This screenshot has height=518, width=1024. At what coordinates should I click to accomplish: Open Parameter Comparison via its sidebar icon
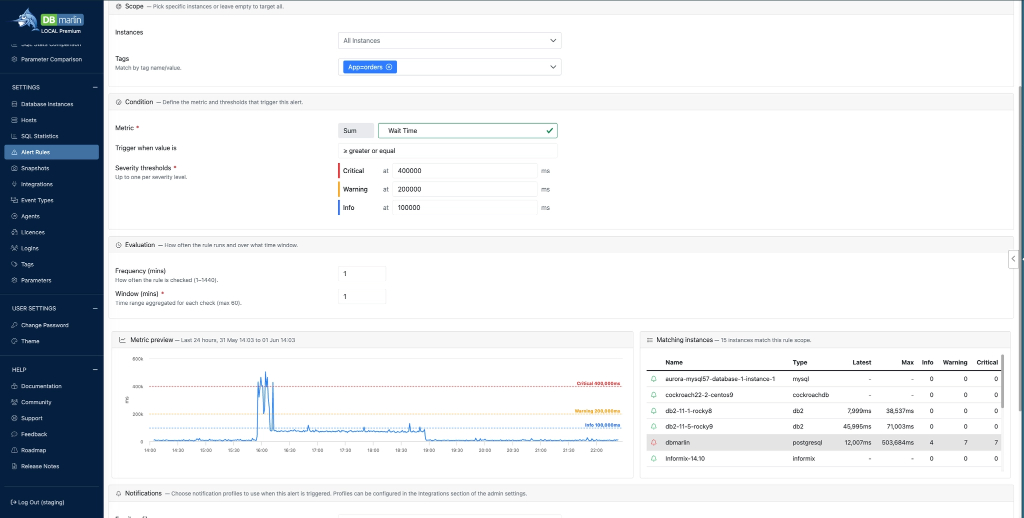click(14, 59)
